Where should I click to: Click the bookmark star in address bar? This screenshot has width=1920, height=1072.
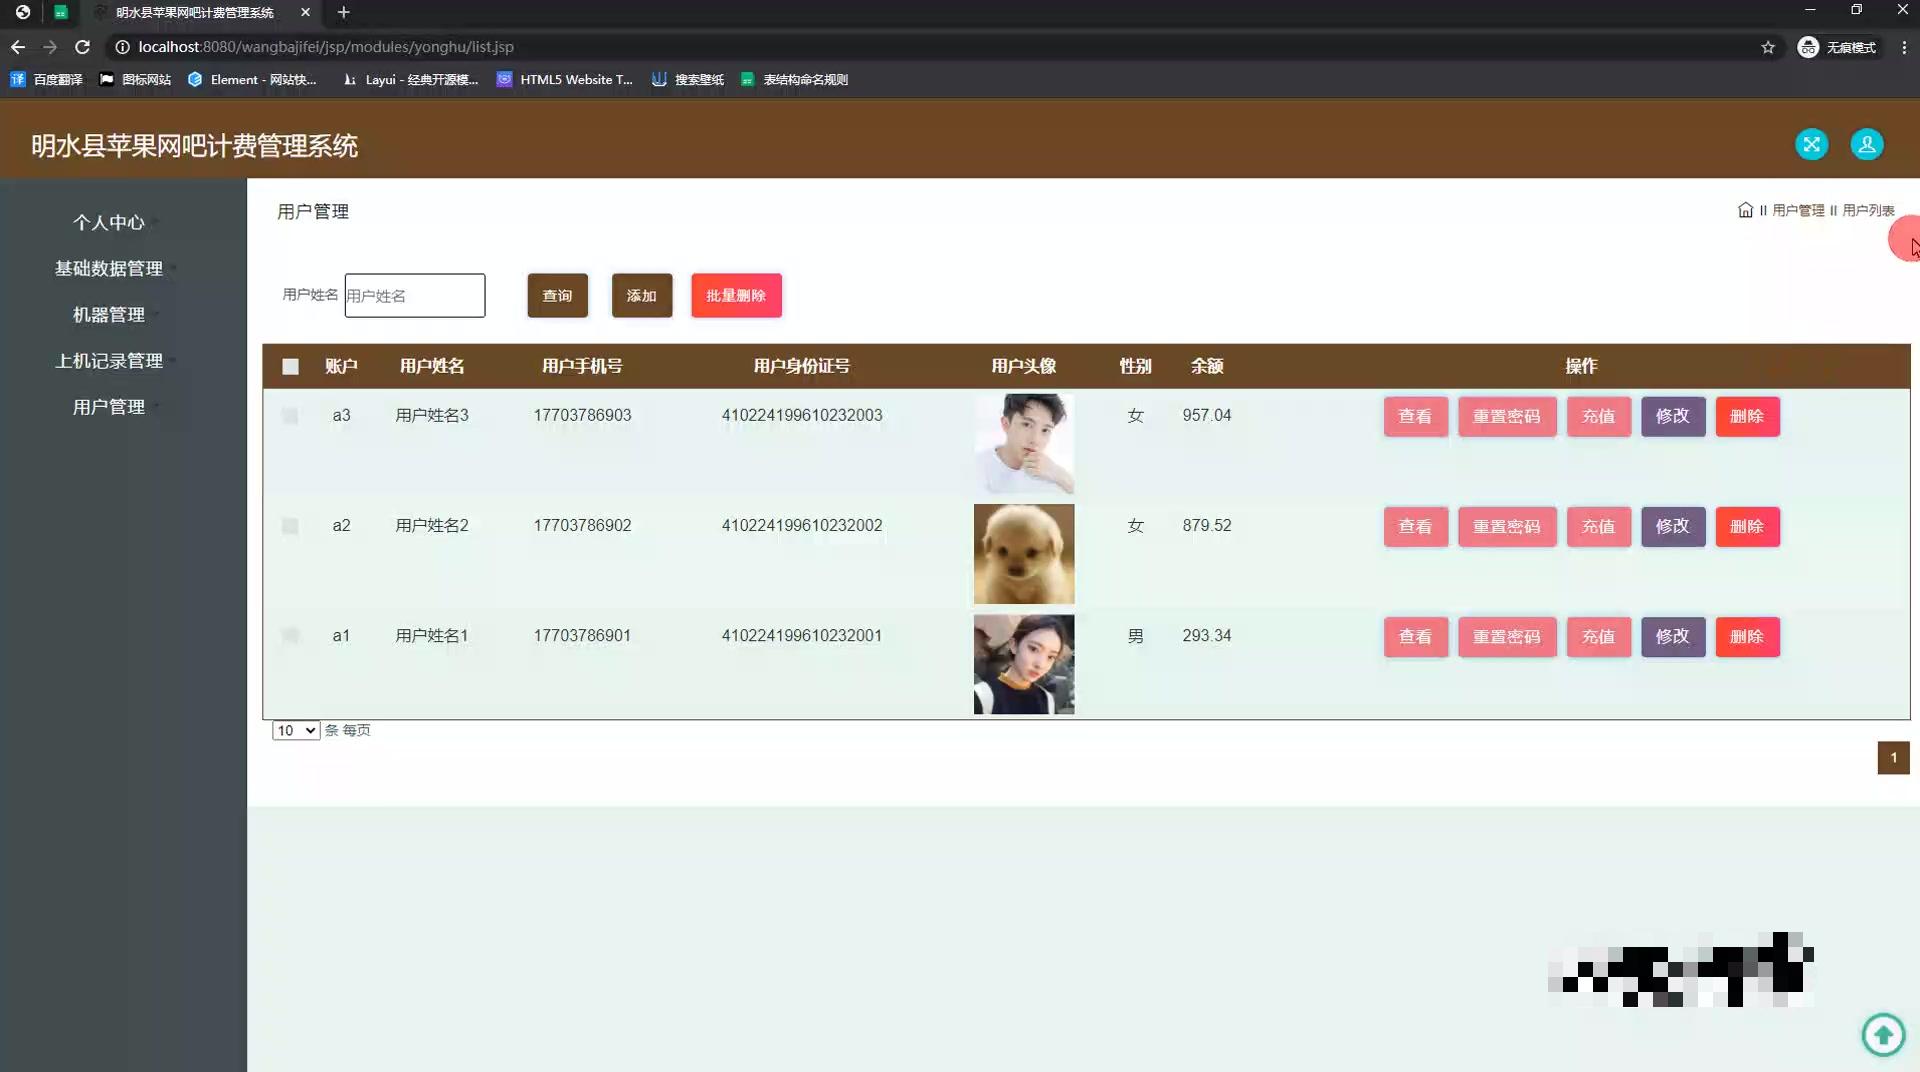[x=1768, y=46]
